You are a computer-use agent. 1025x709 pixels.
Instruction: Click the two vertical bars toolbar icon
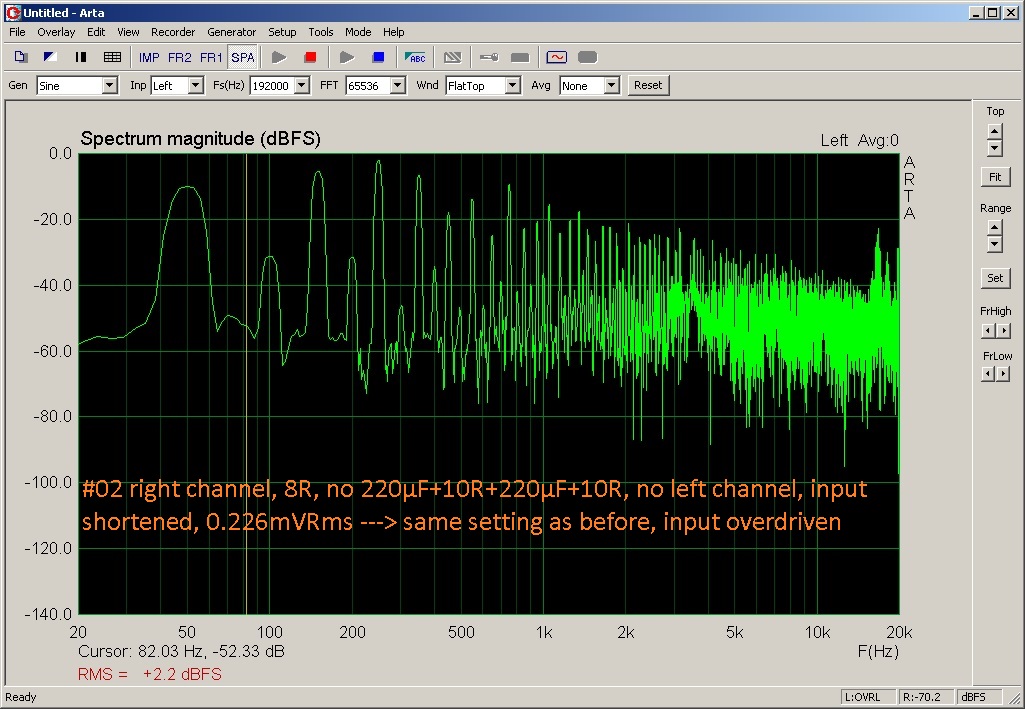81,58
